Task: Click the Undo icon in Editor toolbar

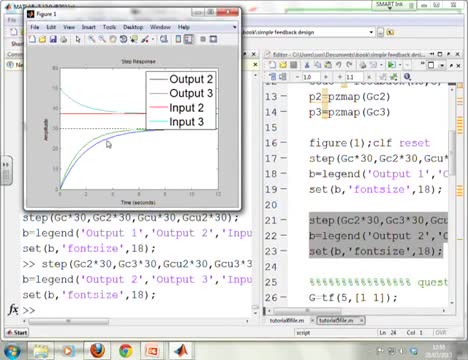Action: tap(339, 65)
